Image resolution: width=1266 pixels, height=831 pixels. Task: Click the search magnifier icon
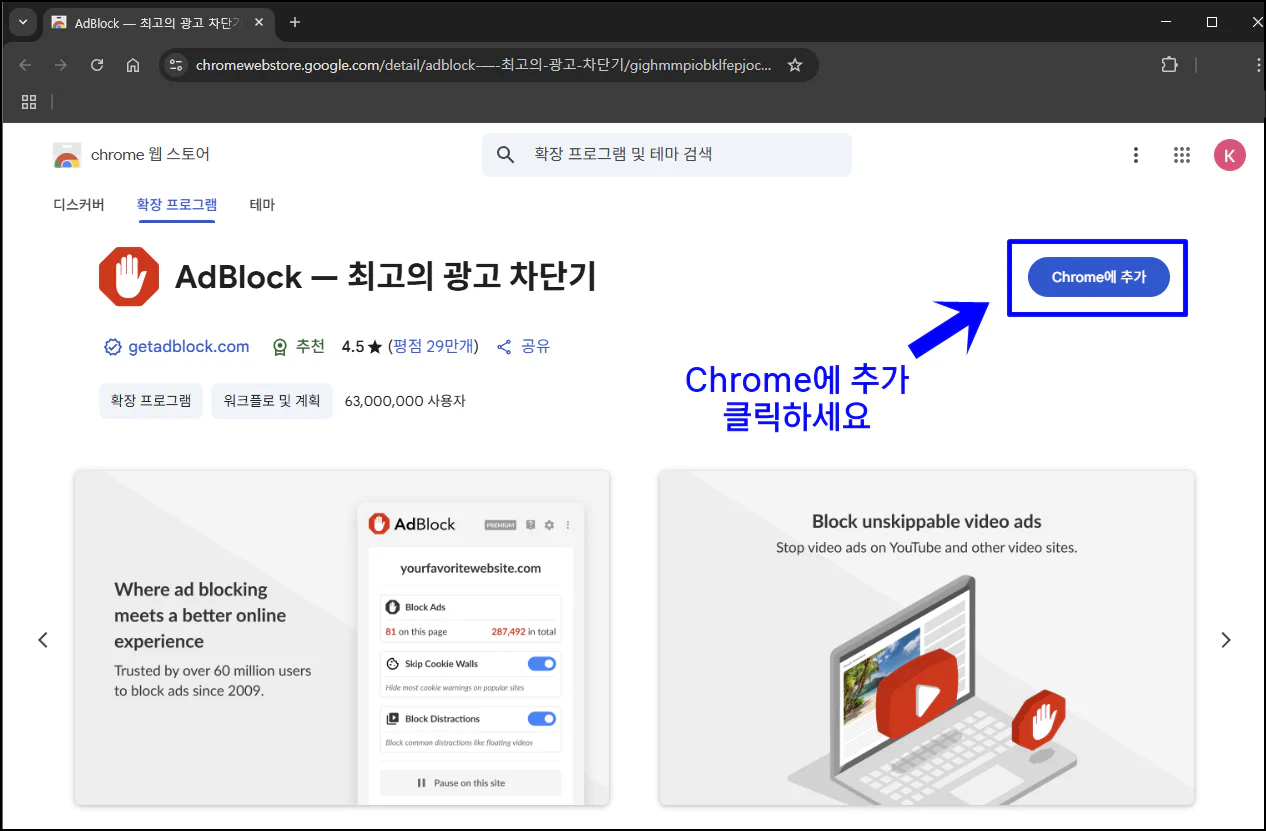coord(505,155)
